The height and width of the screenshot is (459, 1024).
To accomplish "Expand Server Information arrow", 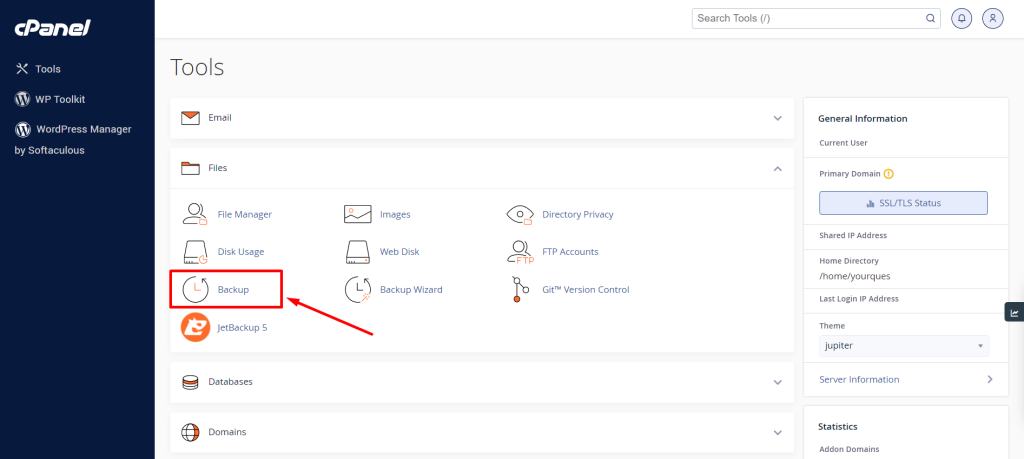I will (x=990, y=379).
